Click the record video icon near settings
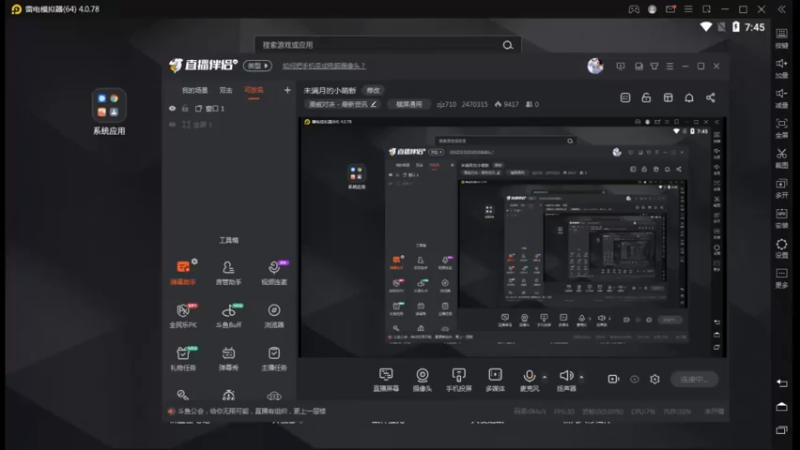 click(613, 379)
